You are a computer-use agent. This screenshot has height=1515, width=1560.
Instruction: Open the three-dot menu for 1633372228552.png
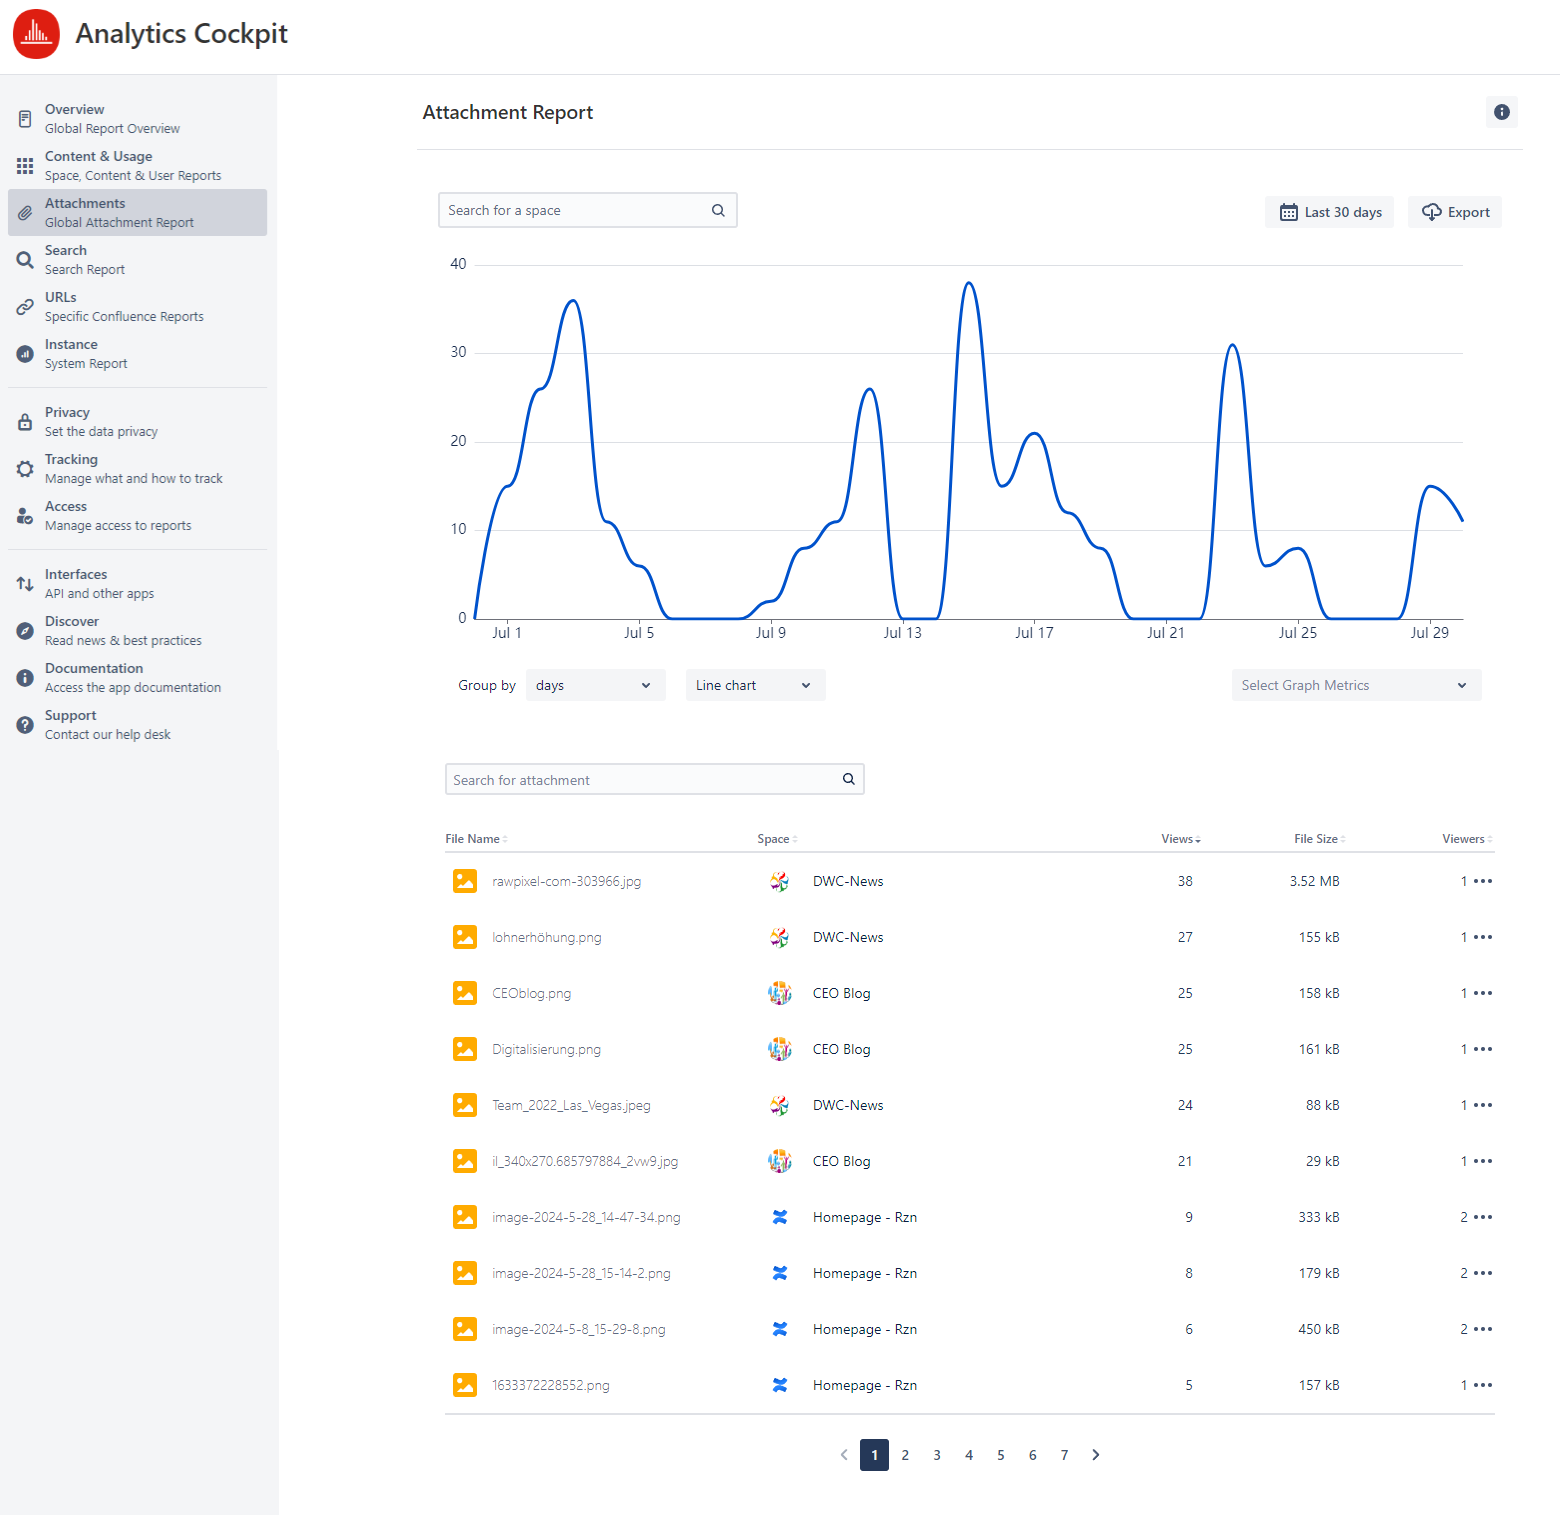(x=1483, y=1385)
